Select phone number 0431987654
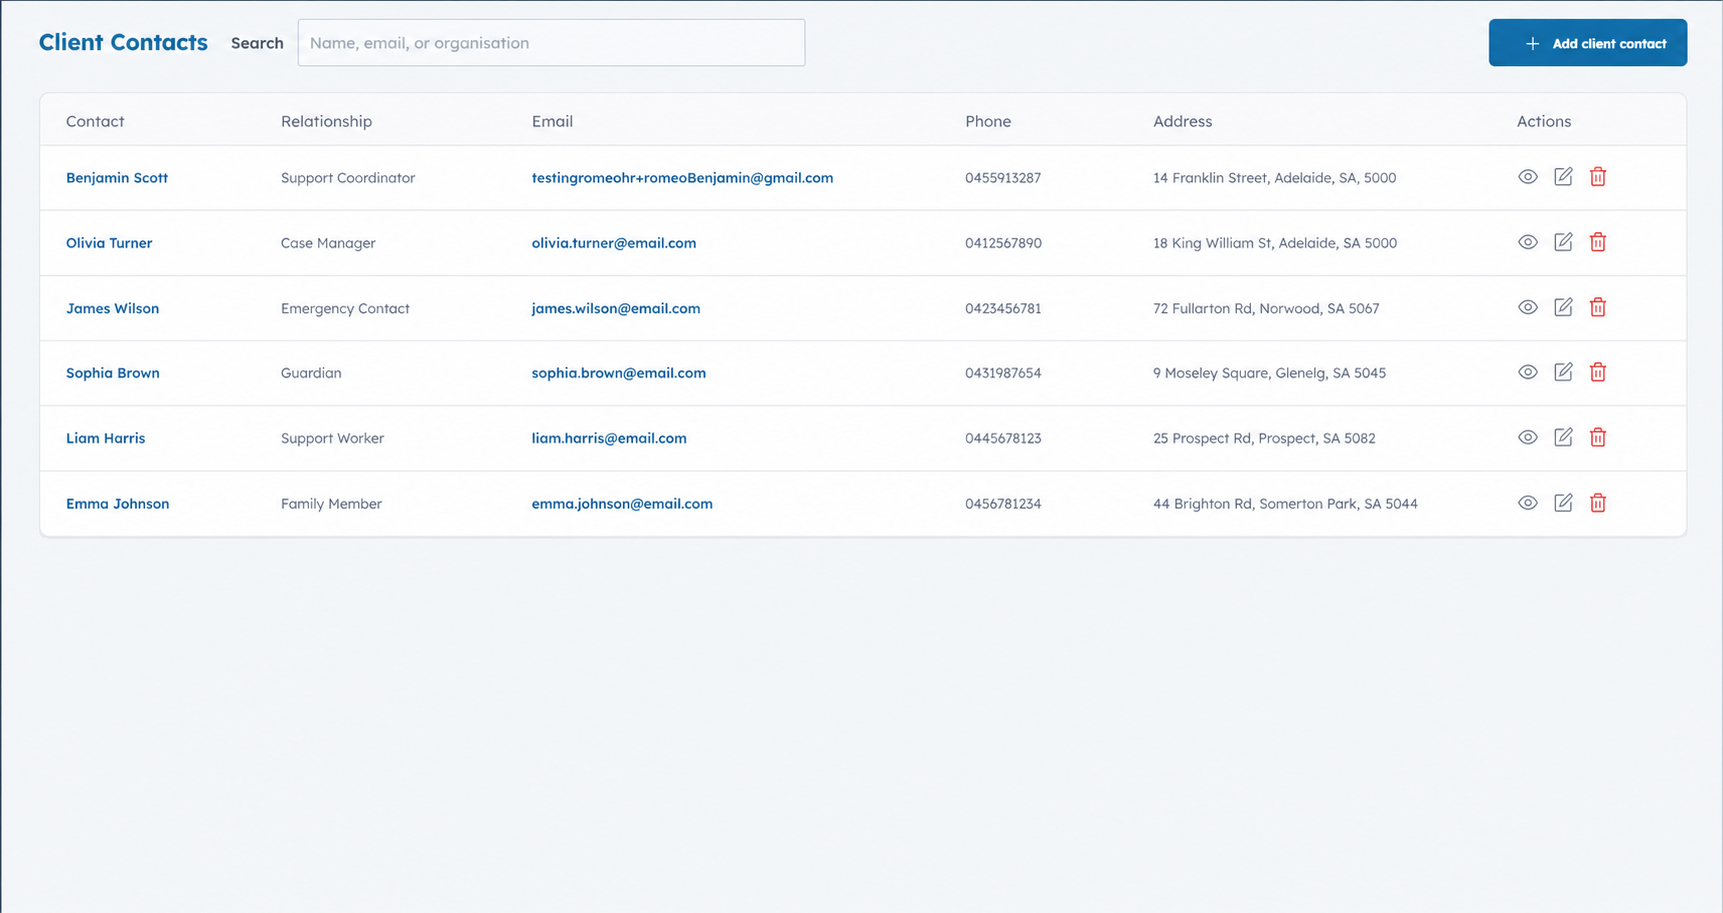 (1003, 373)
